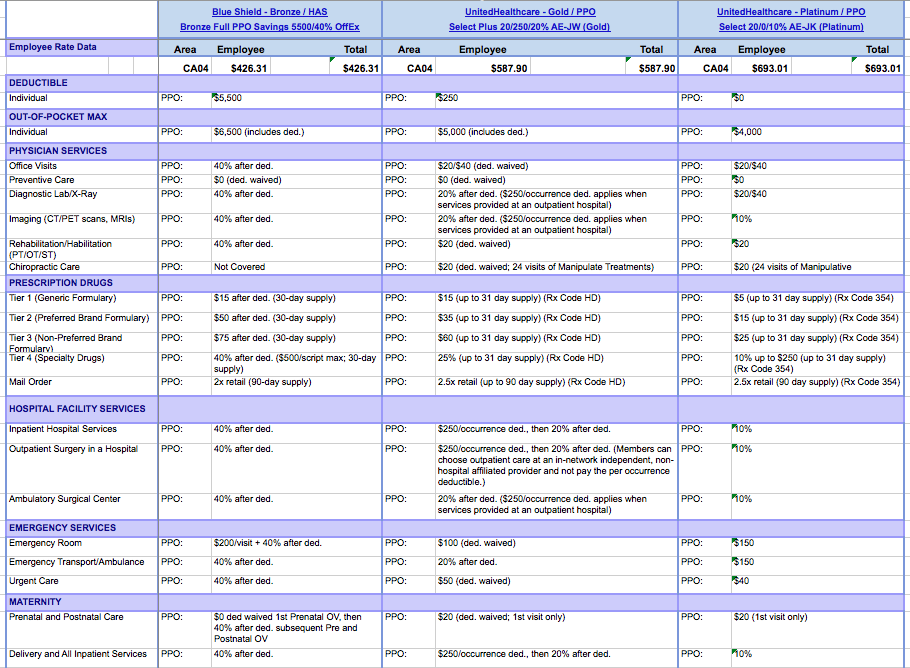Select the 10% up to $250 specialty cell
This screenshot has height=668, width=910.
coord(817,364)
